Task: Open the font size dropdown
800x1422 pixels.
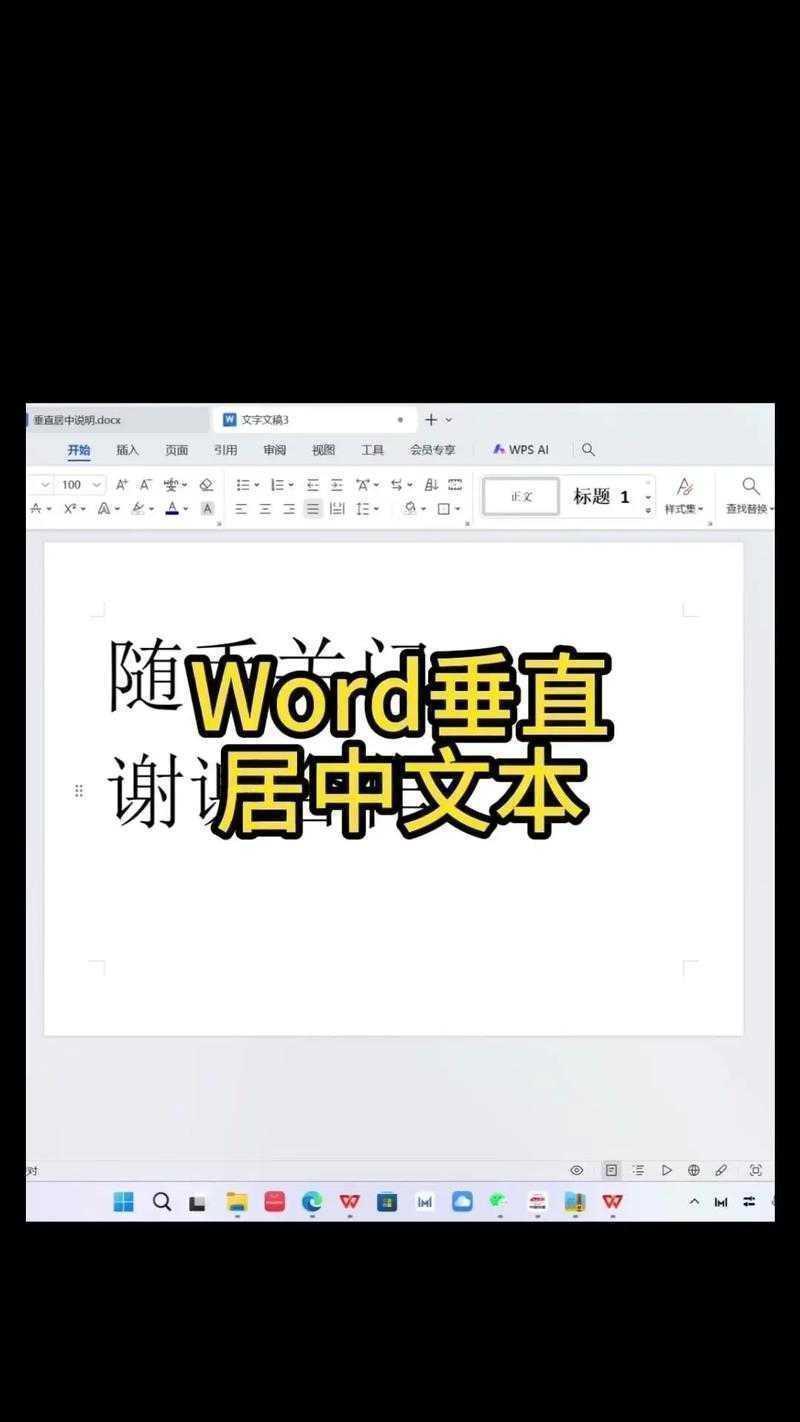Action: (97, 484)
